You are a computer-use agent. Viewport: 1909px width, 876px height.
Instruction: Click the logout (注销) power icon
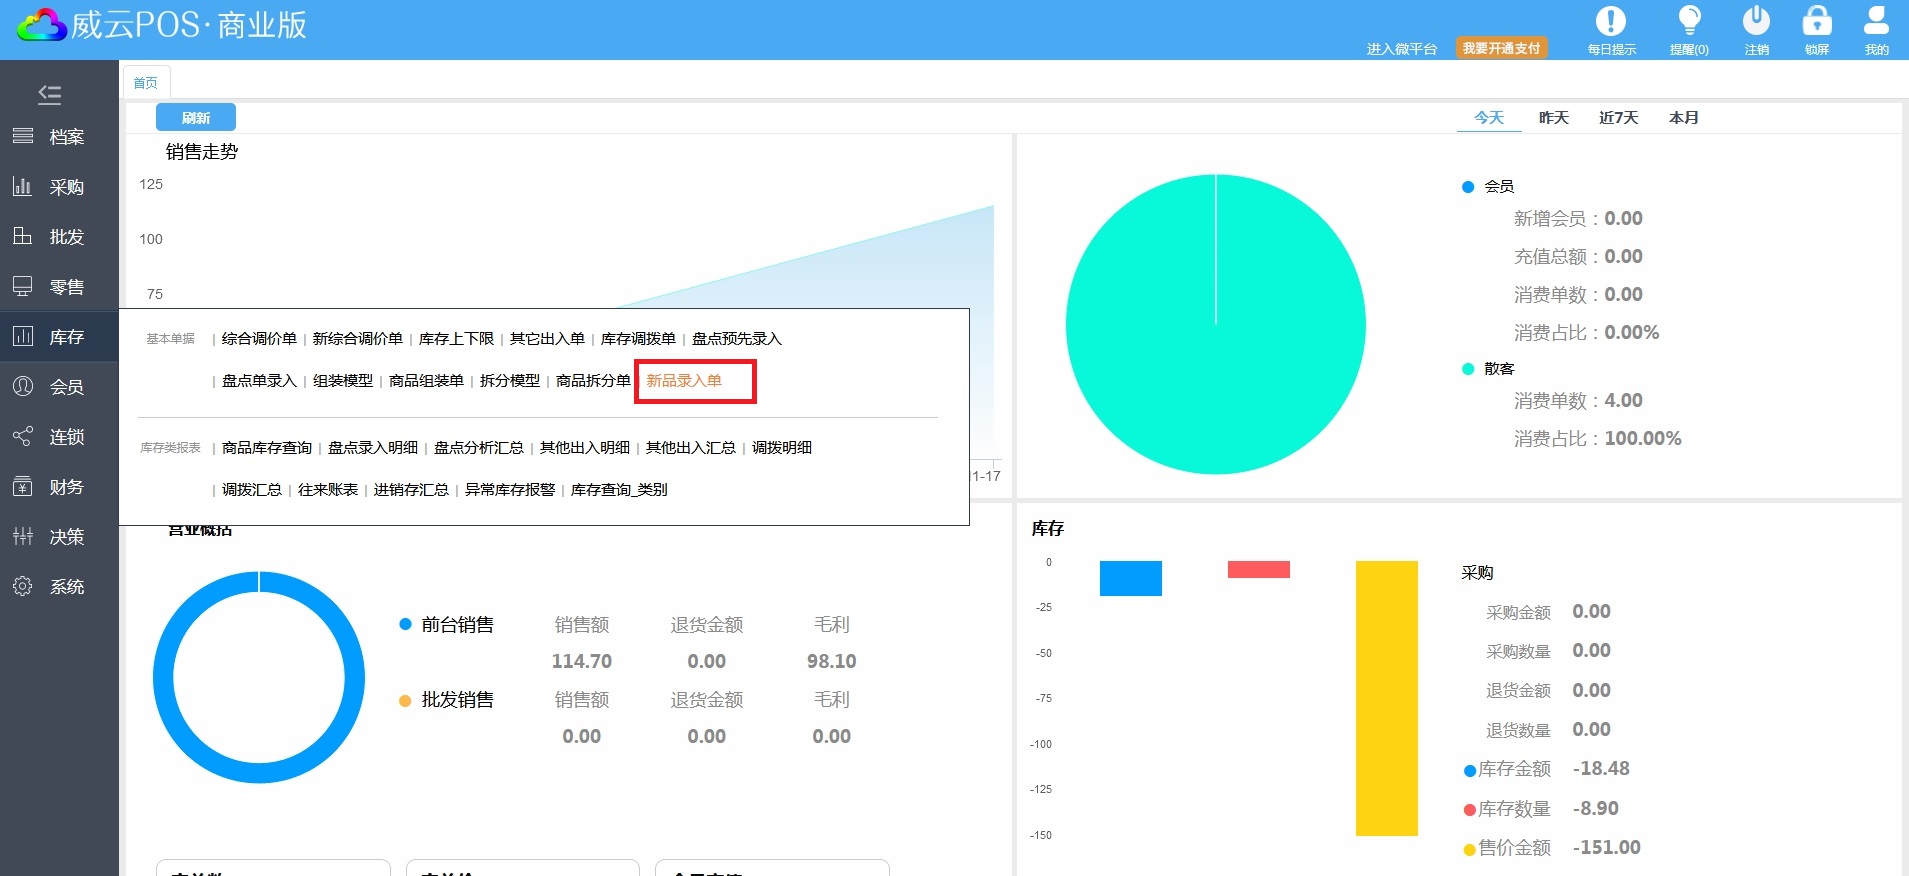pos(1756,22)
